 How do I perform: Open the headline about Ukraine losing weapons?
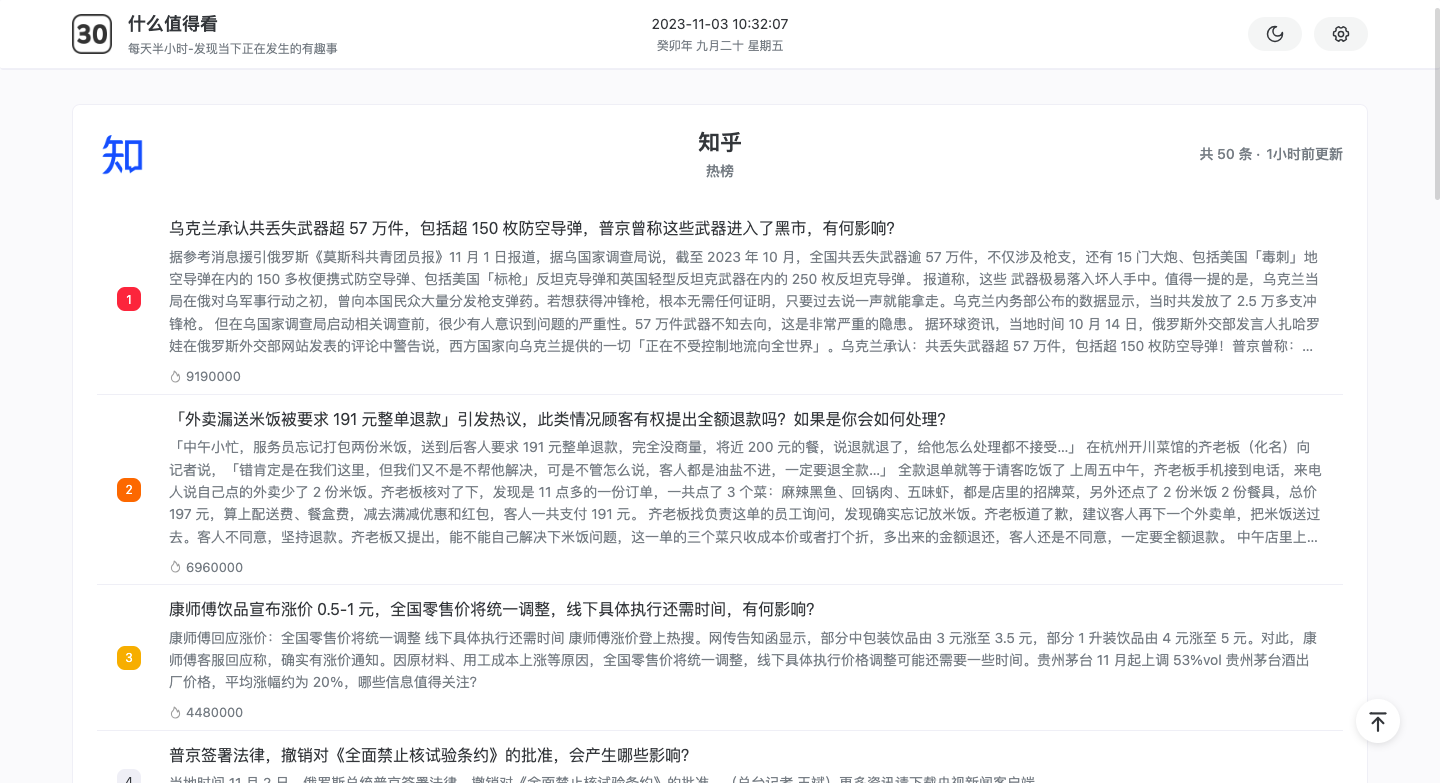pos(532,228)
